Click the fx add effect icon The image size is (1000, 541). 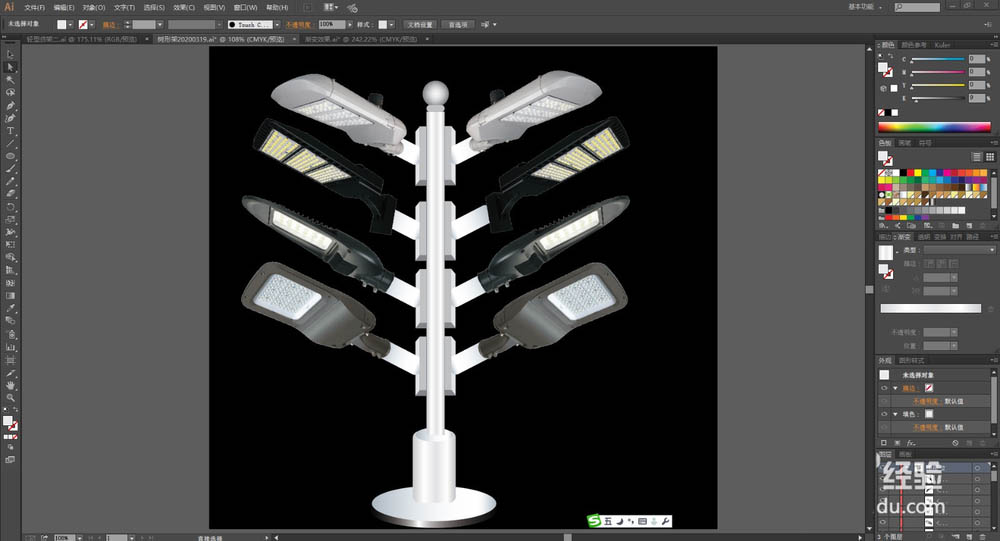click(911, 442)
